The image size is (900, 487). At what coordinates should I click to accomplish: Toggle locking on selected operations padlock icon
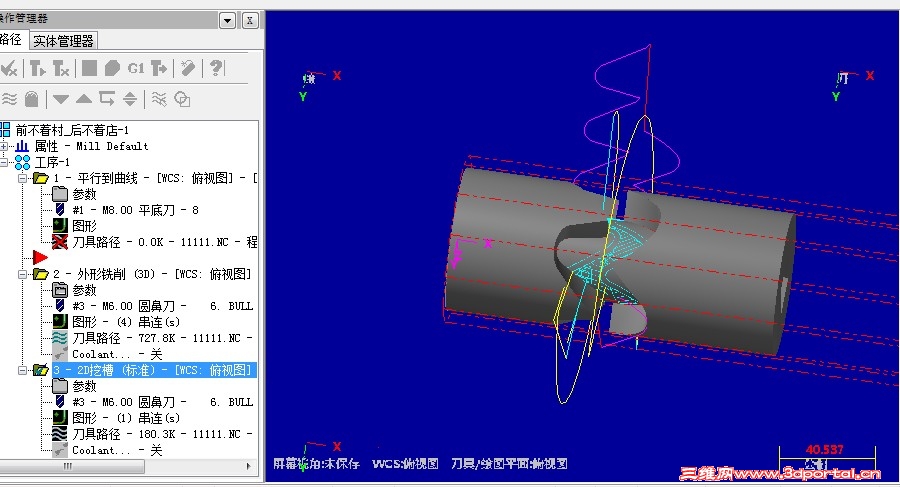click(32, 99)
